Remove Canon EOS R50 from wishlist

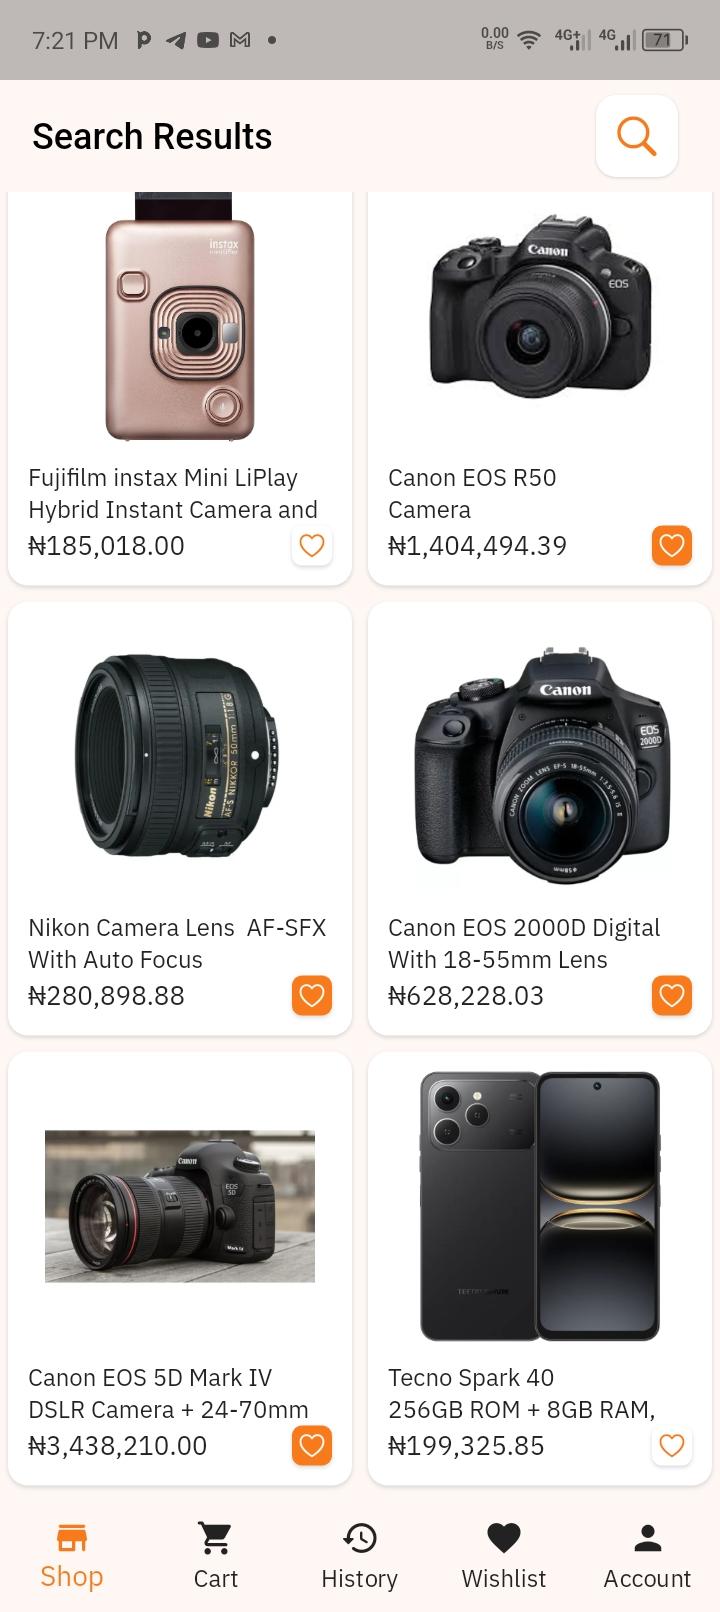672,546
